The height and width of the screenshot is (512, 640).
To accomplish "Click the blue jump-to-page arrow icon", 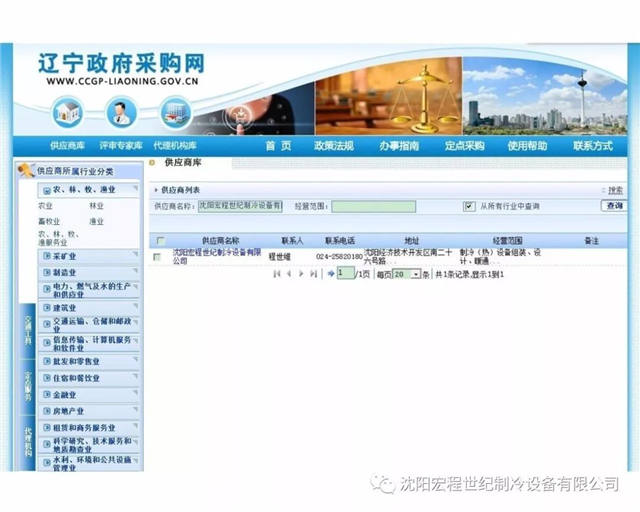I will [x=331, y=274].
